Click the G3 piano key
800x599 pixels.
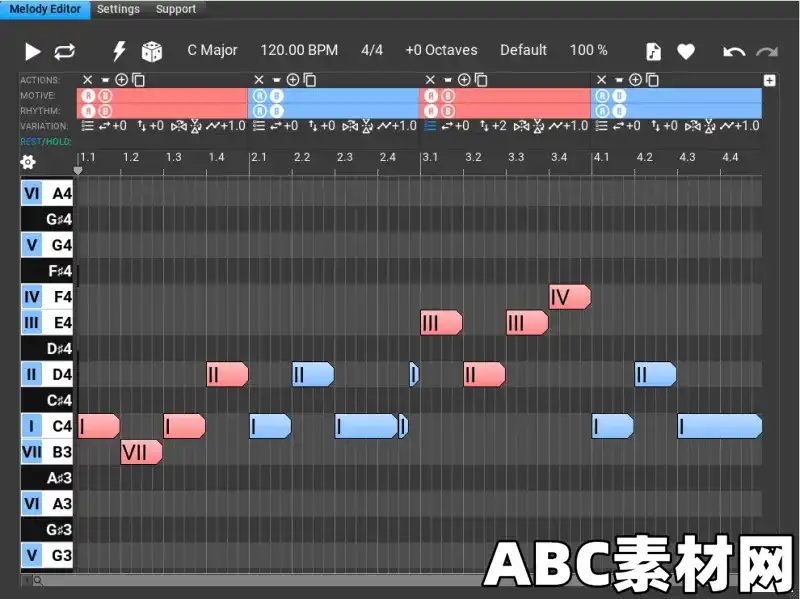click(47, 555)
